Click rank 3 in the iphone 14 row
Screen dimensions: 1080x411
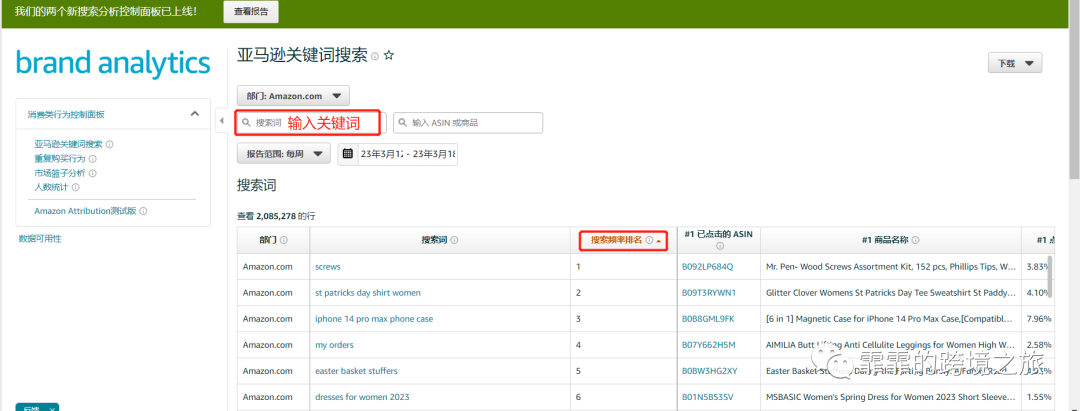pyautogui.click(x=579, y=319)
